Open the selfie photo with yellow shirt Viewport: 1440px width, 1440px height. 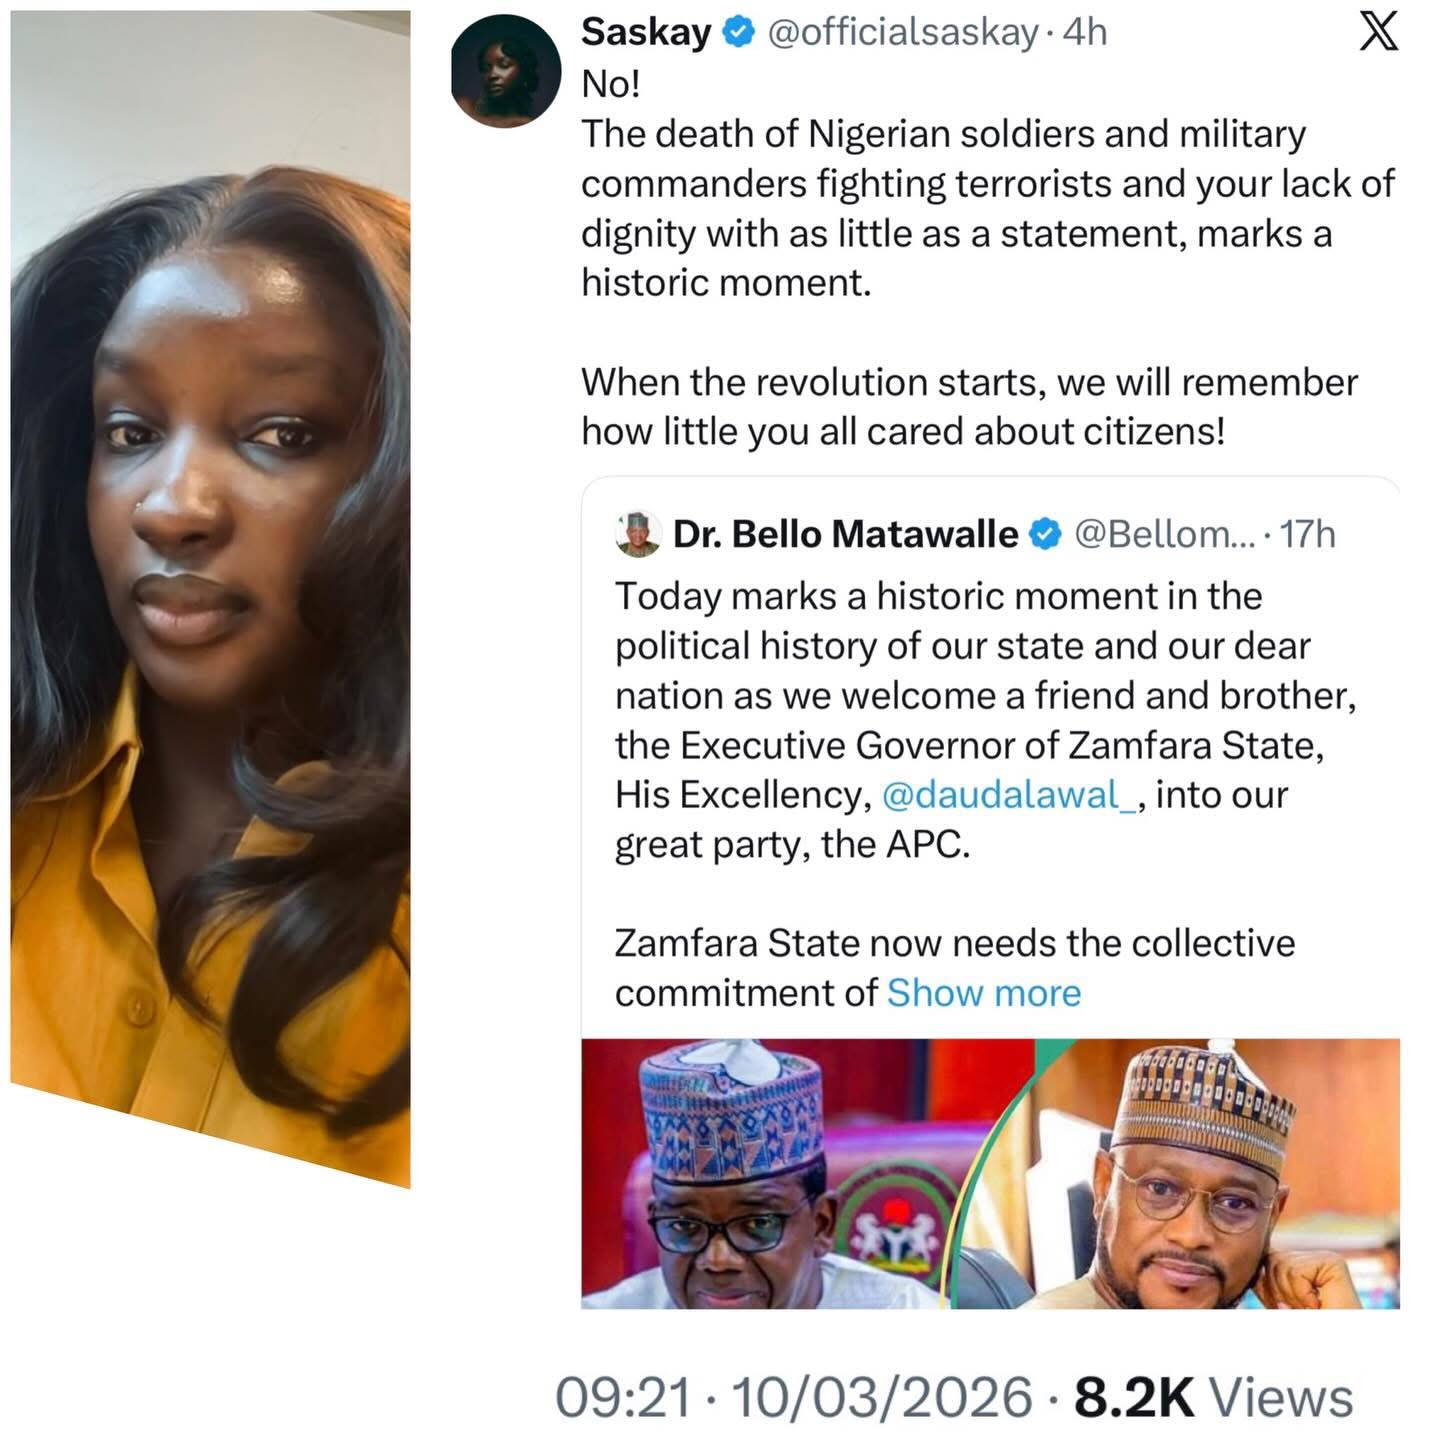(210, 600)
